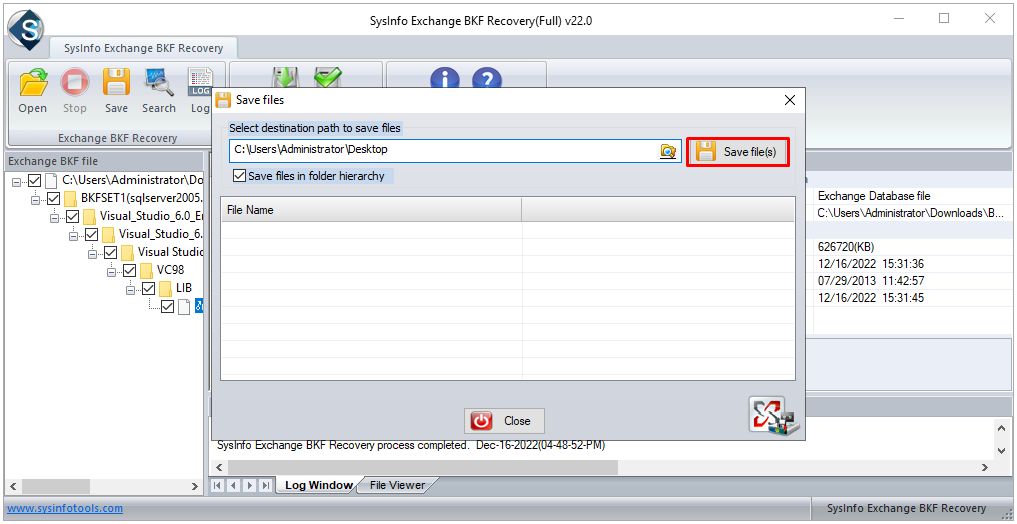Click the recovery process completed log line
1017x524 pixels.
pyautogui.click(x=411, y=446)
